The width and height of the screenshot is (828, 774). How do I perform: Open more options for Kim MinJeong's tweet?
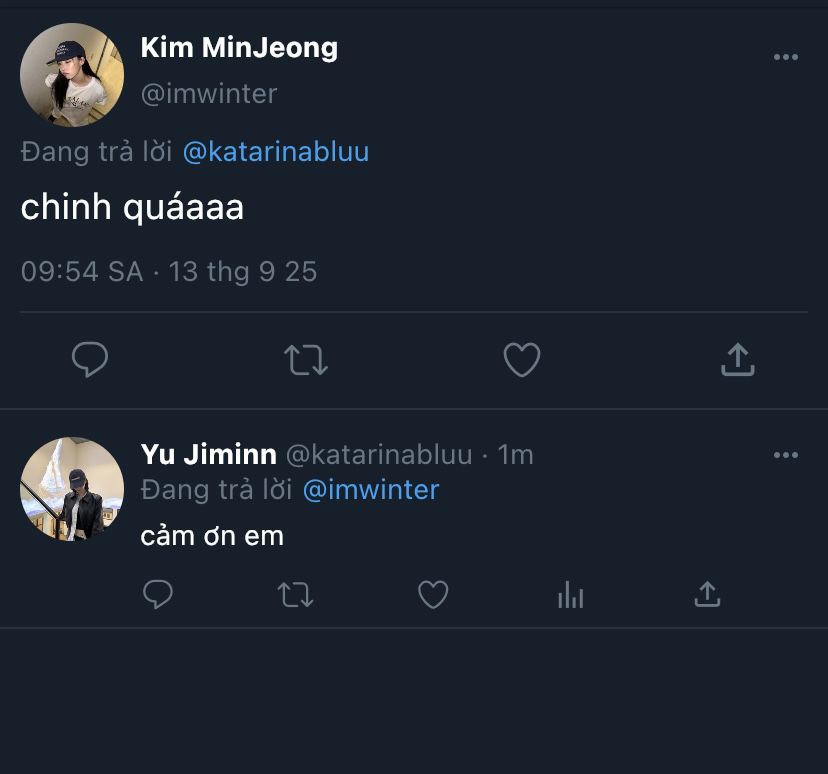(786, 58)
